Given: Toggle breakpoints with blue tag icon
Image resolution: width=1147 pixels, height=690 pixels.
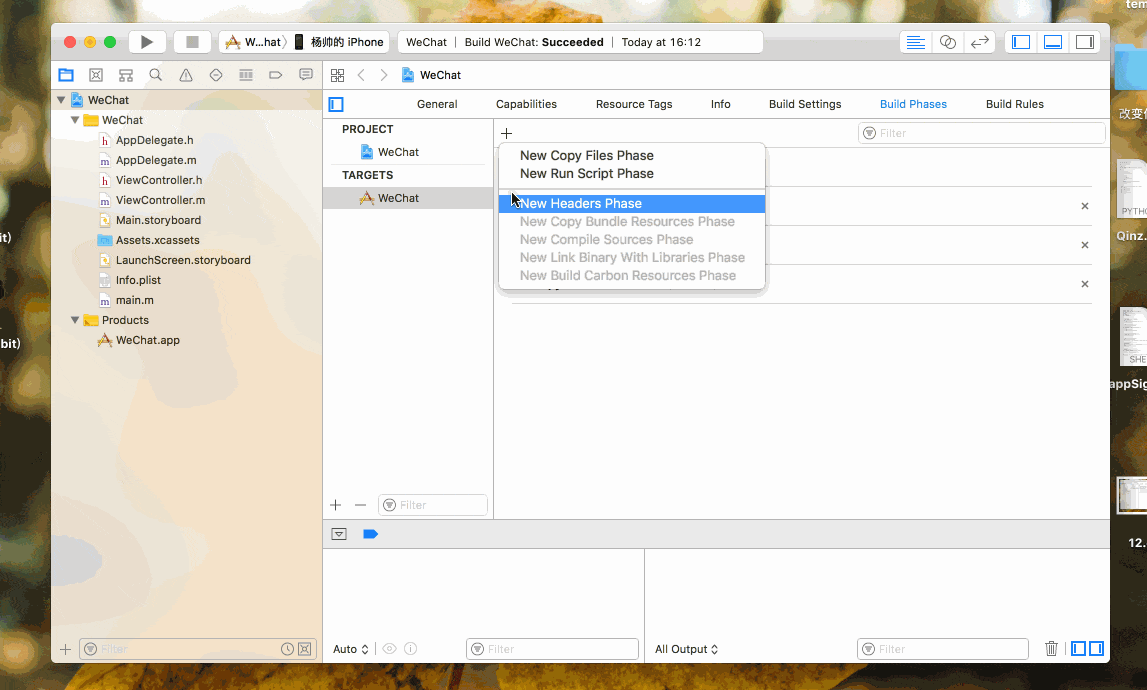Looking at the screenshot, I should (x=370, y=534).
